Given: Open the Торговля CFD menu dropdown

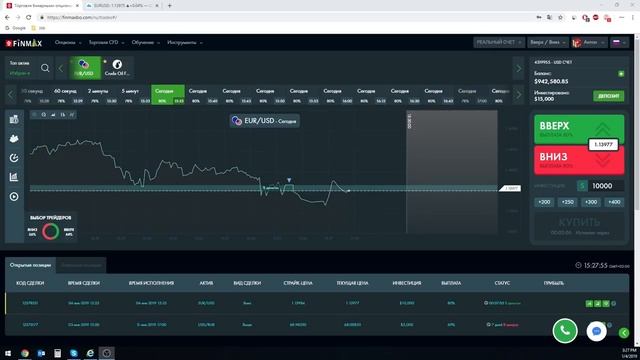Looking at the screenshot, I should (106, 42).
